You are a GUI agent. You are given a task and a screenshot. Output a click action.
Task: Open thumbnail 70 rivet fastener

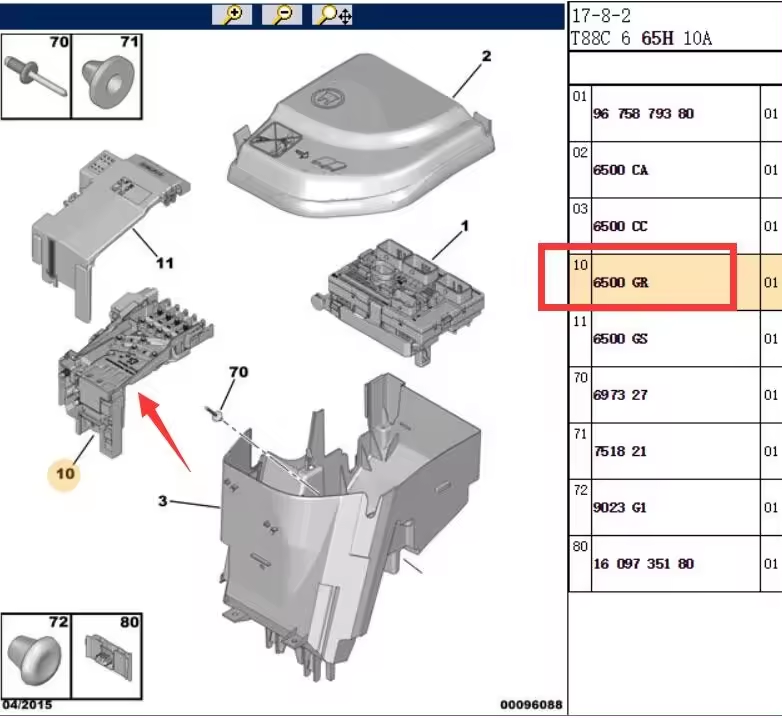[x=36, y=76]
